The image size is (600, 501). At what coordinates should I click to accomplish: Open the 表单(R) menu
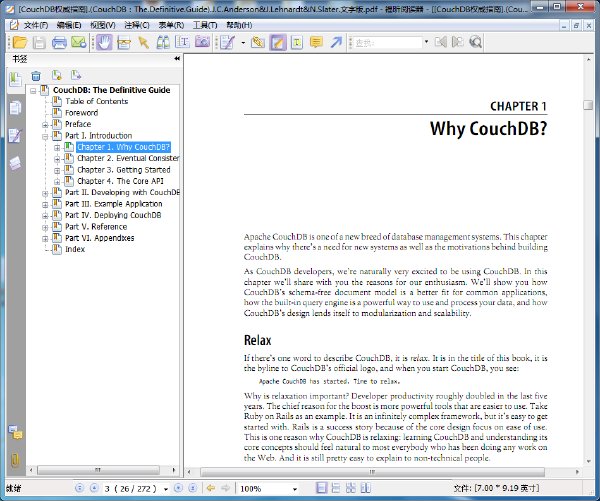click(171, 25)
